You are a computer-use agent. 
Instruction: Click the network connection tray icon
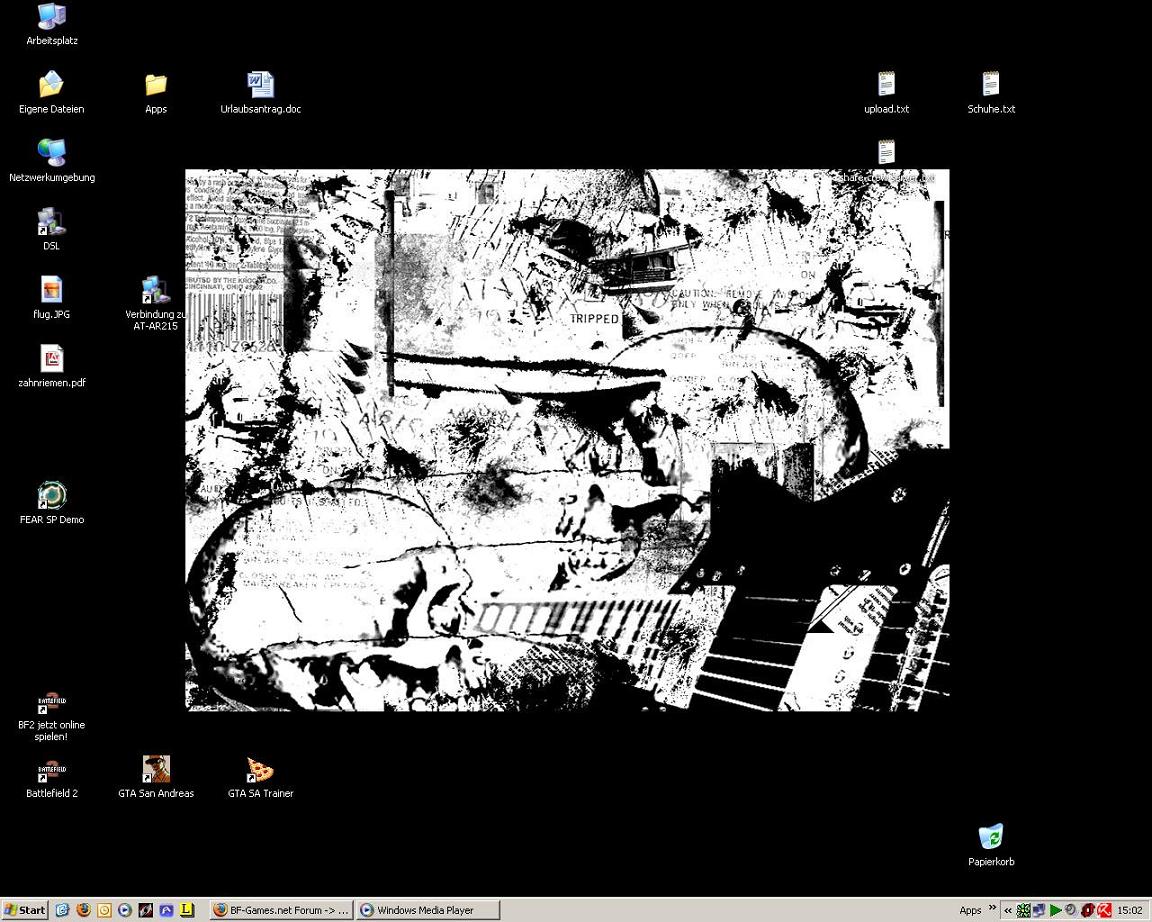(1039, 910)
